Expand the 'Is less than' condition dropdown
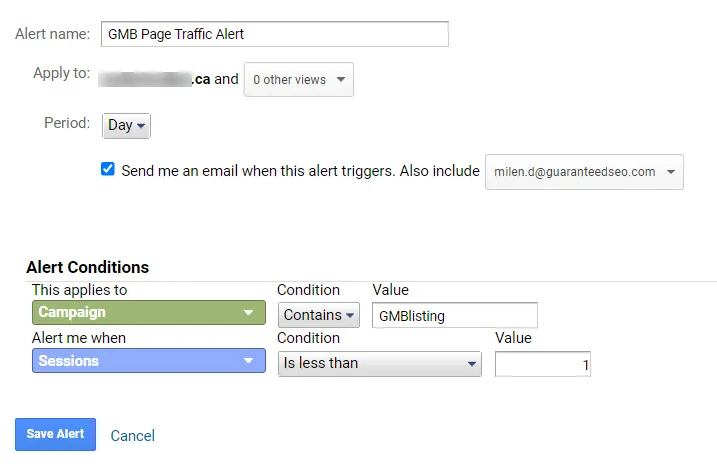The image size is (717, 469). (379, 364)
